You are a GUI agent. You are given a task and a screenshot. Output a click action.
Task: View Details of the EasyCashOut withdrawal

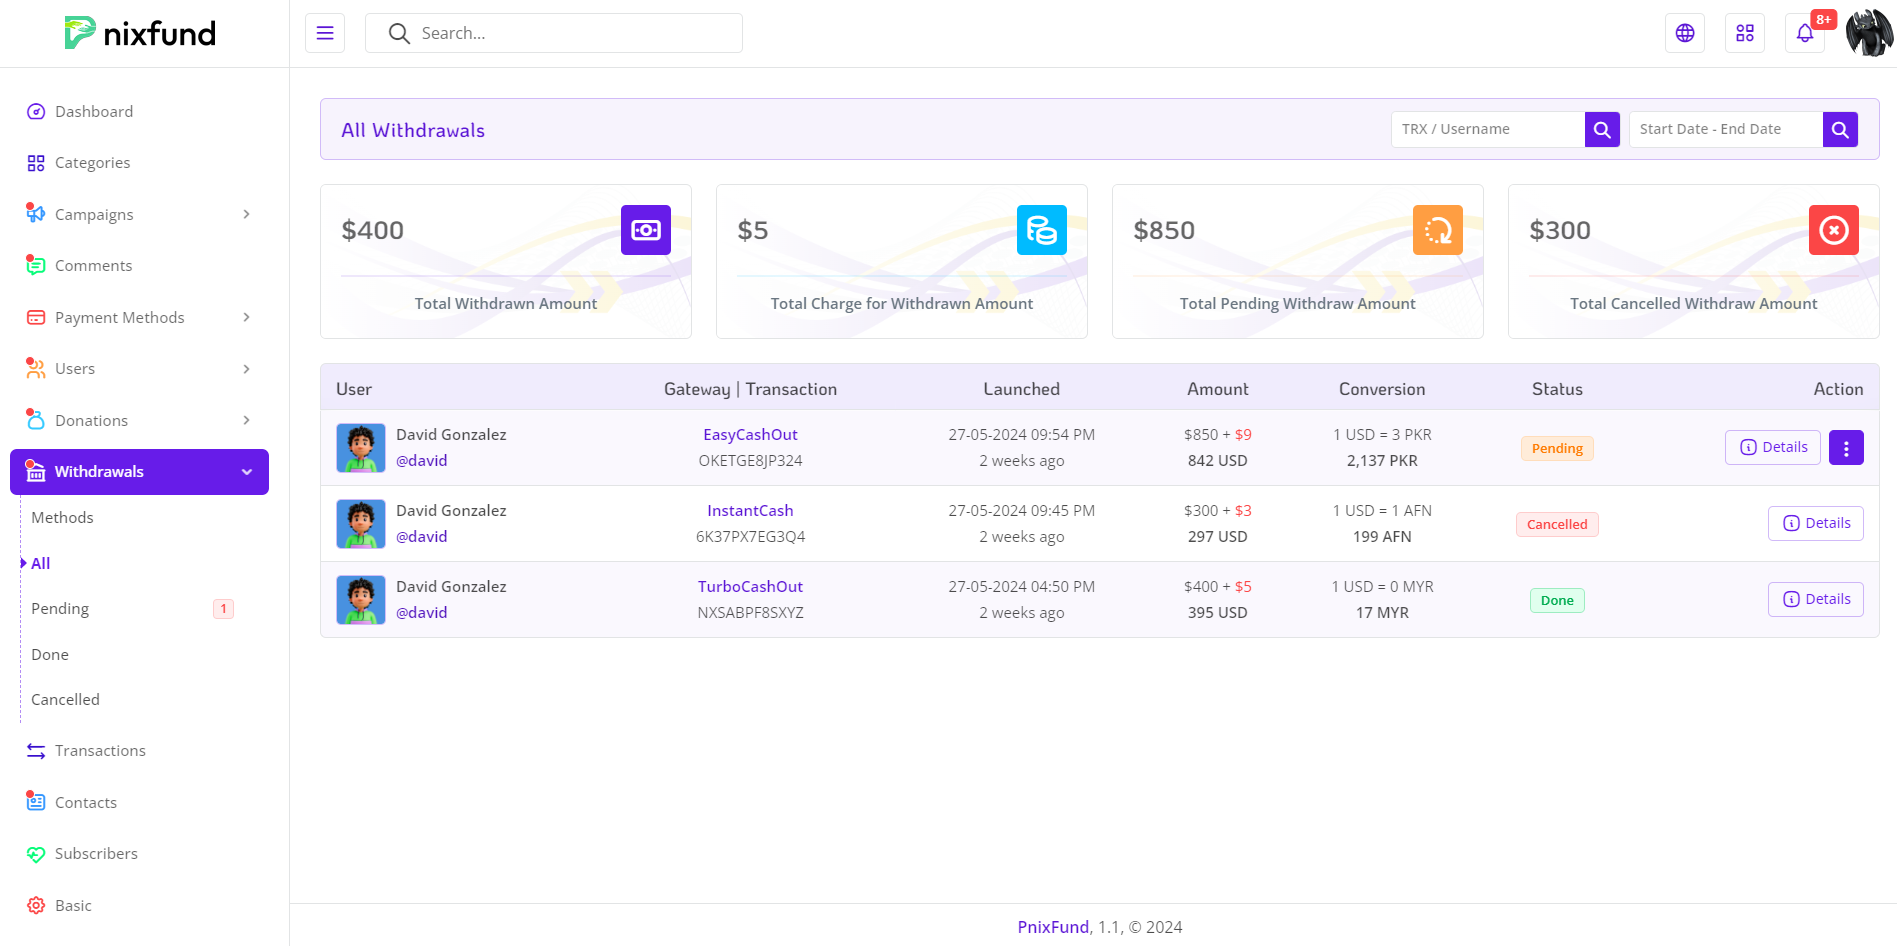point(1773,447)
